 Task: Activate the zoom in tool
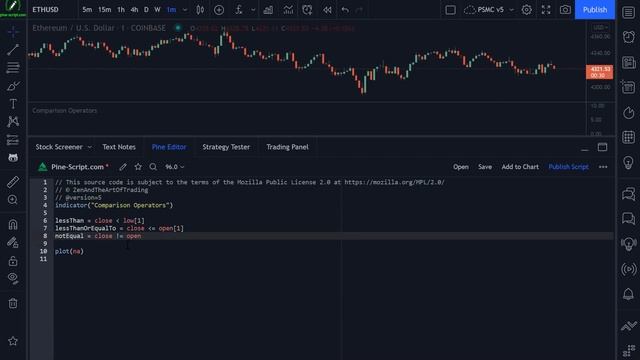click(13, 200)
